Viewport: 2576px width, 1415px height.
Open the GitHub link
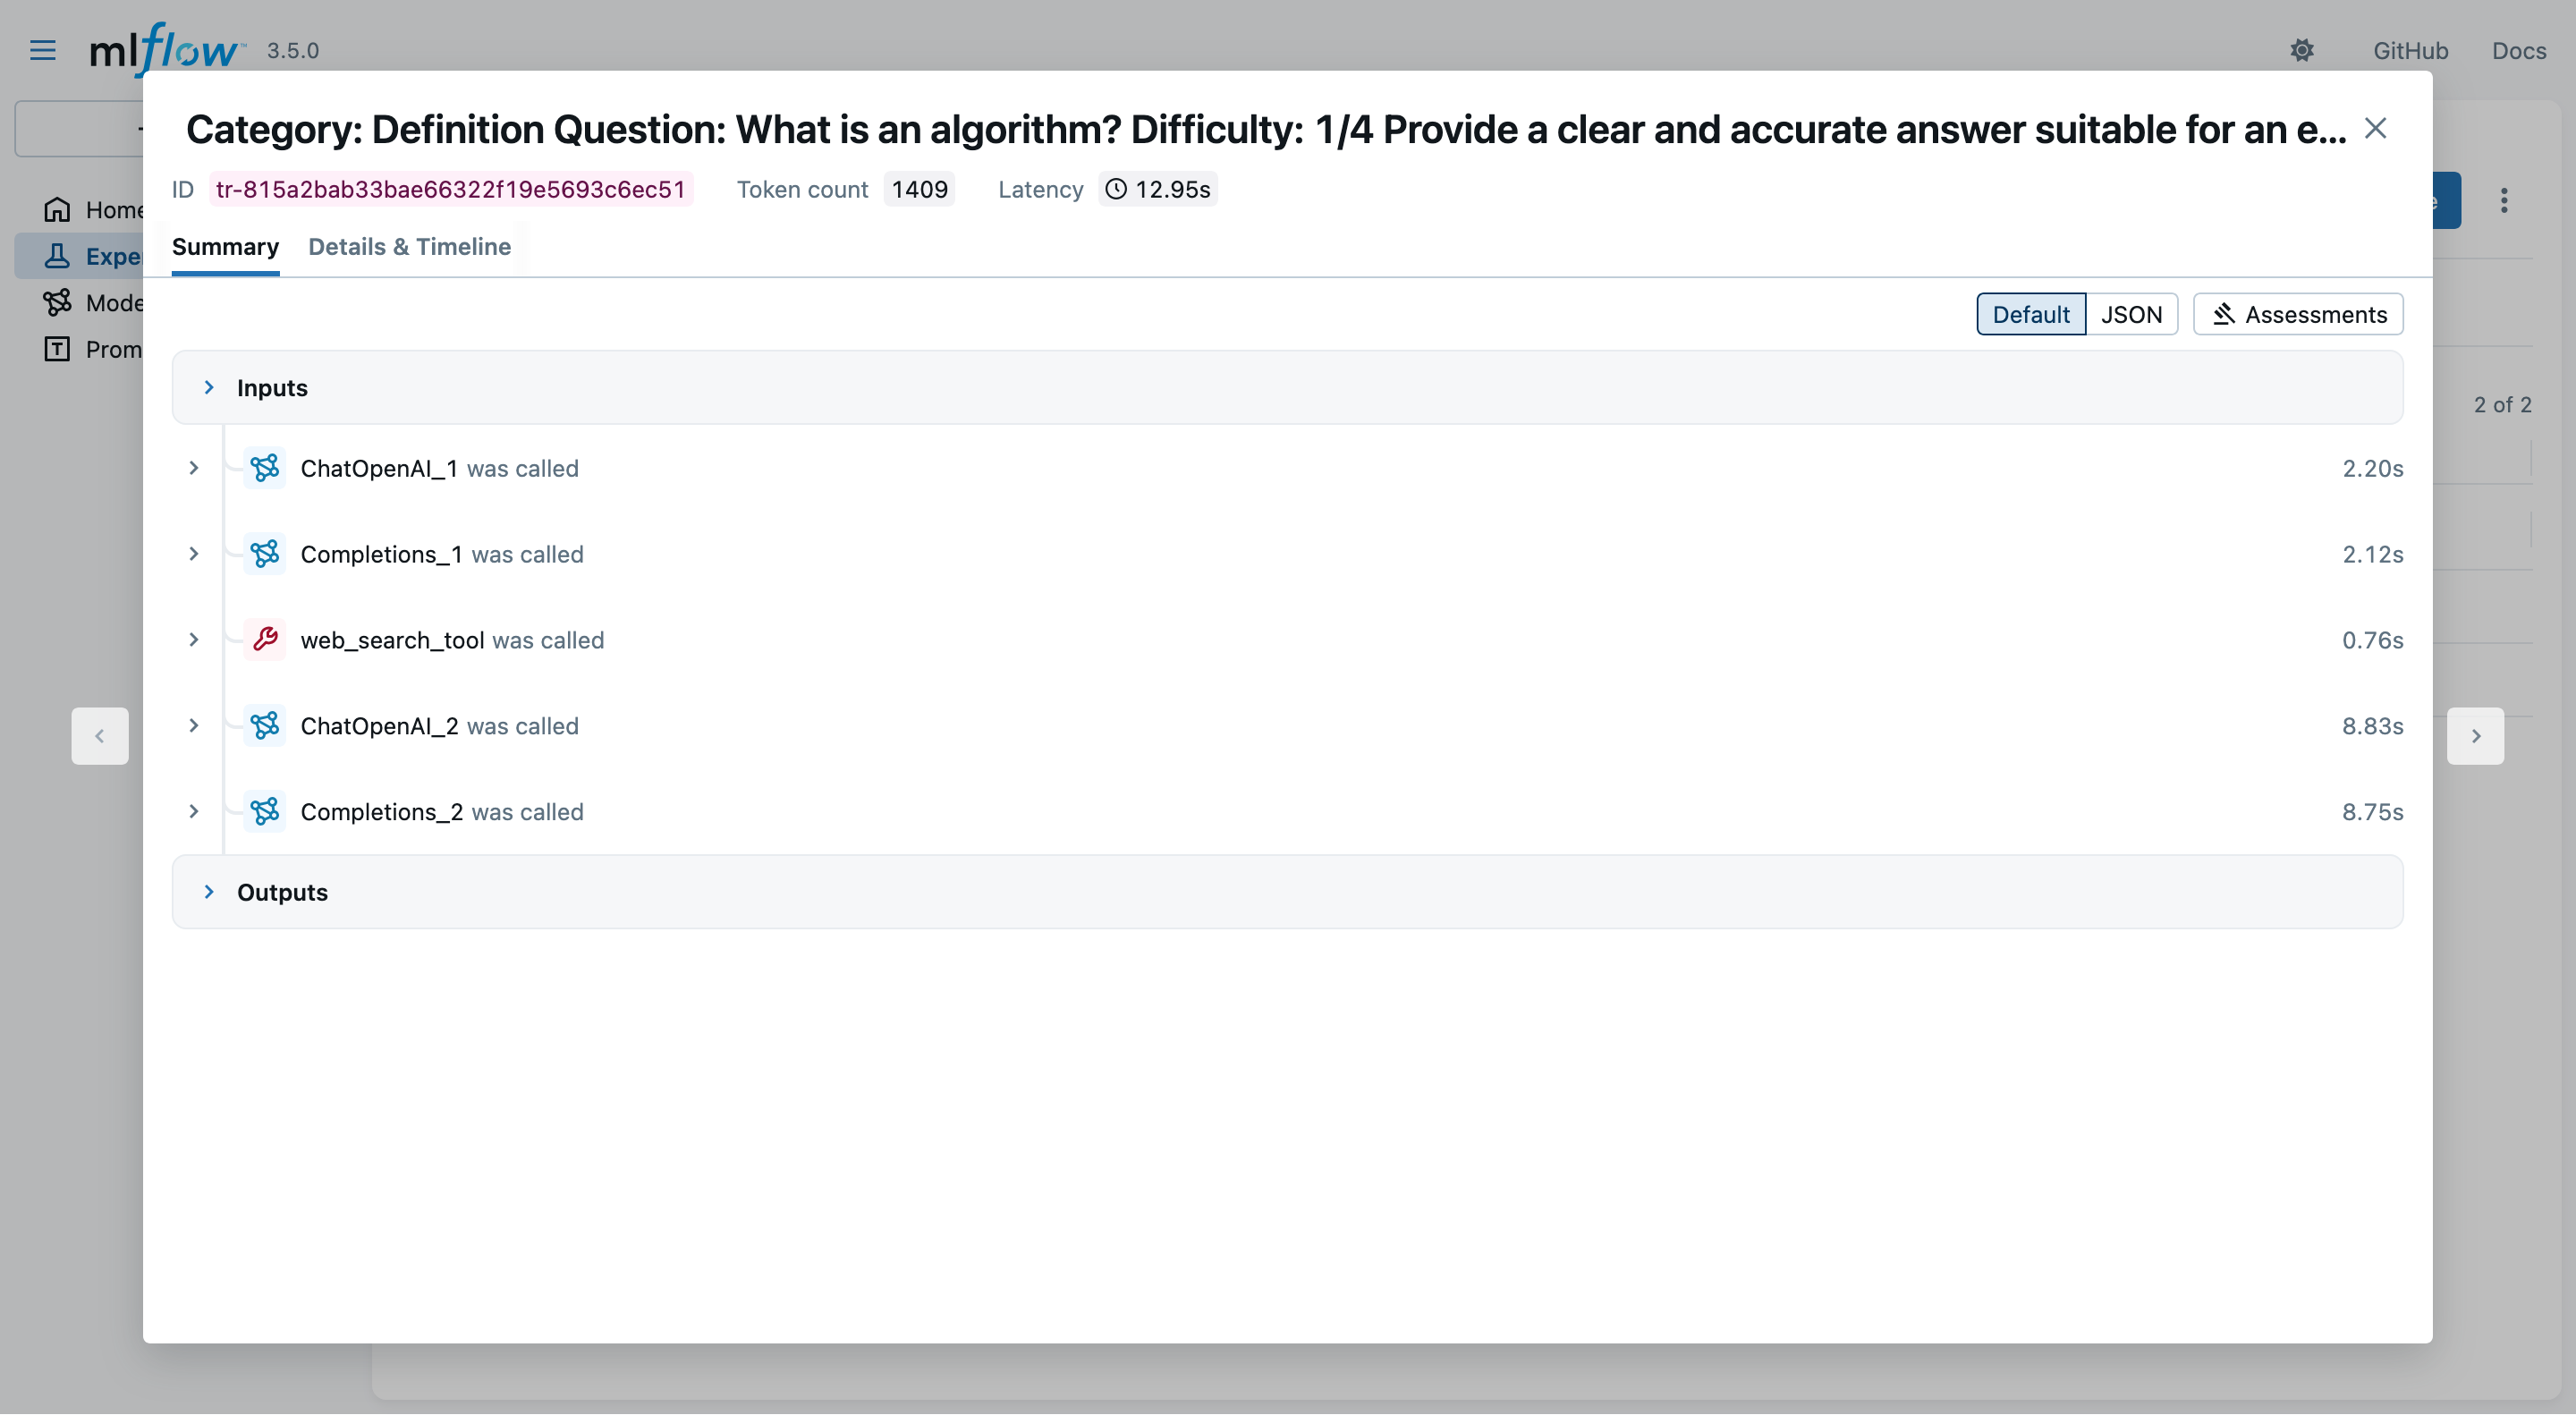tap(2410, 50)
